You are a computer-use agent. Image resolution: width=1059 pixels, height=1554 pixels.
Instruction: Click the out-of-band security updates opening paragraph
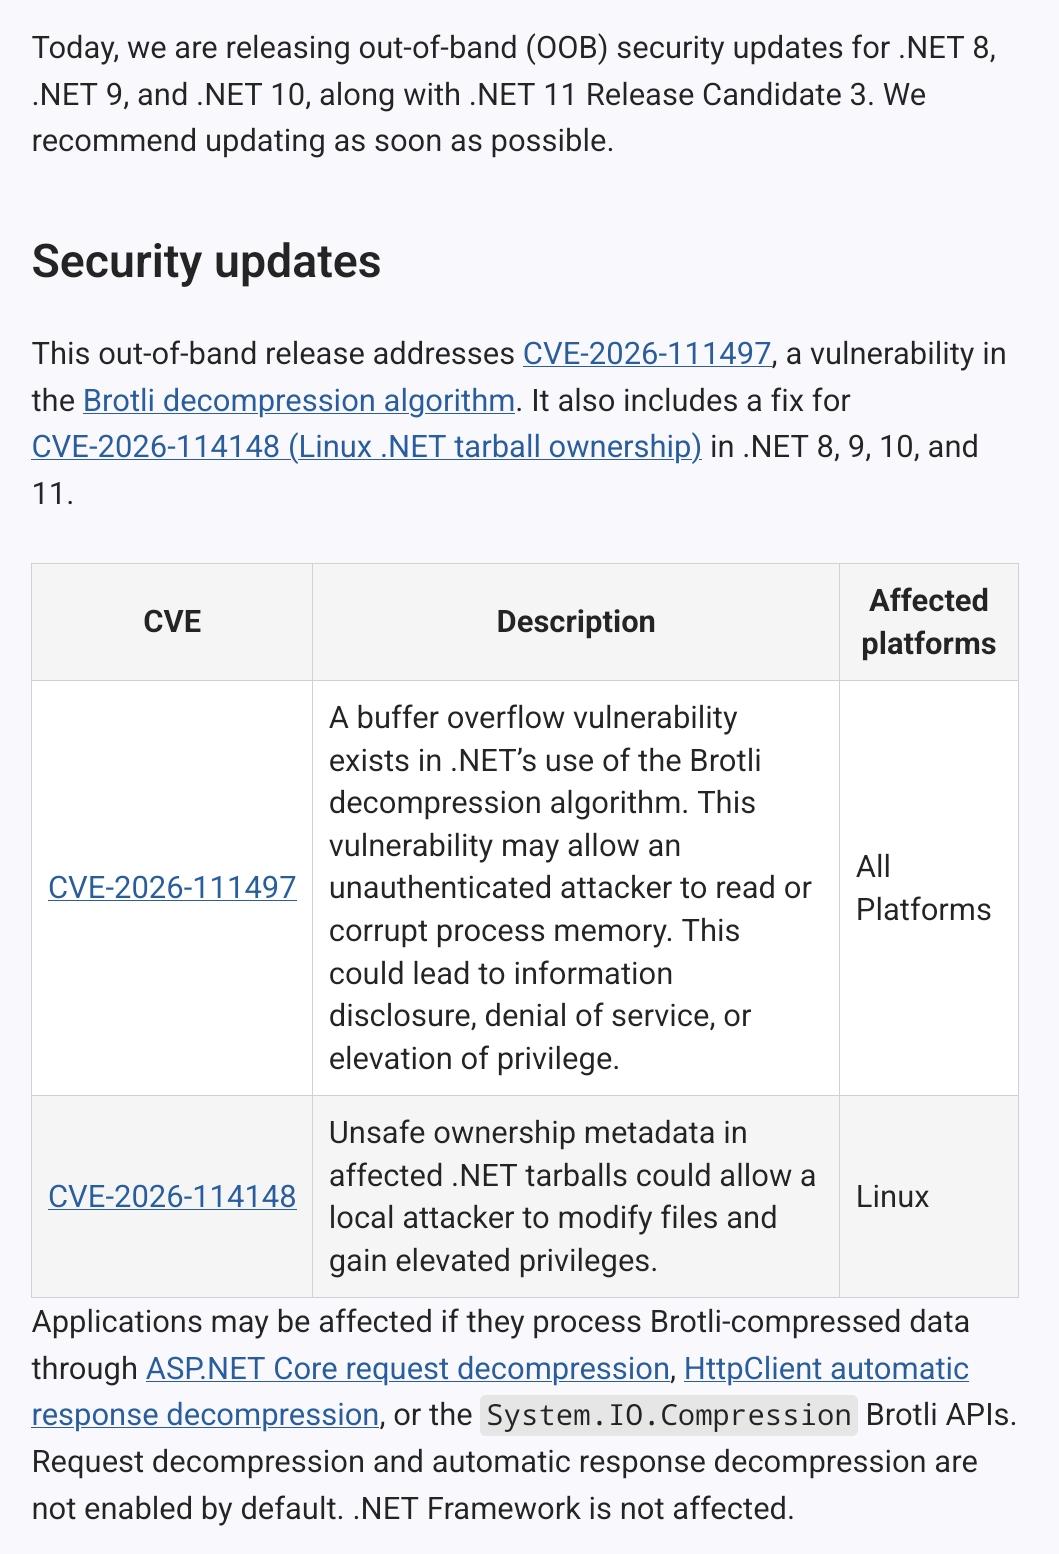click(514, 94)
